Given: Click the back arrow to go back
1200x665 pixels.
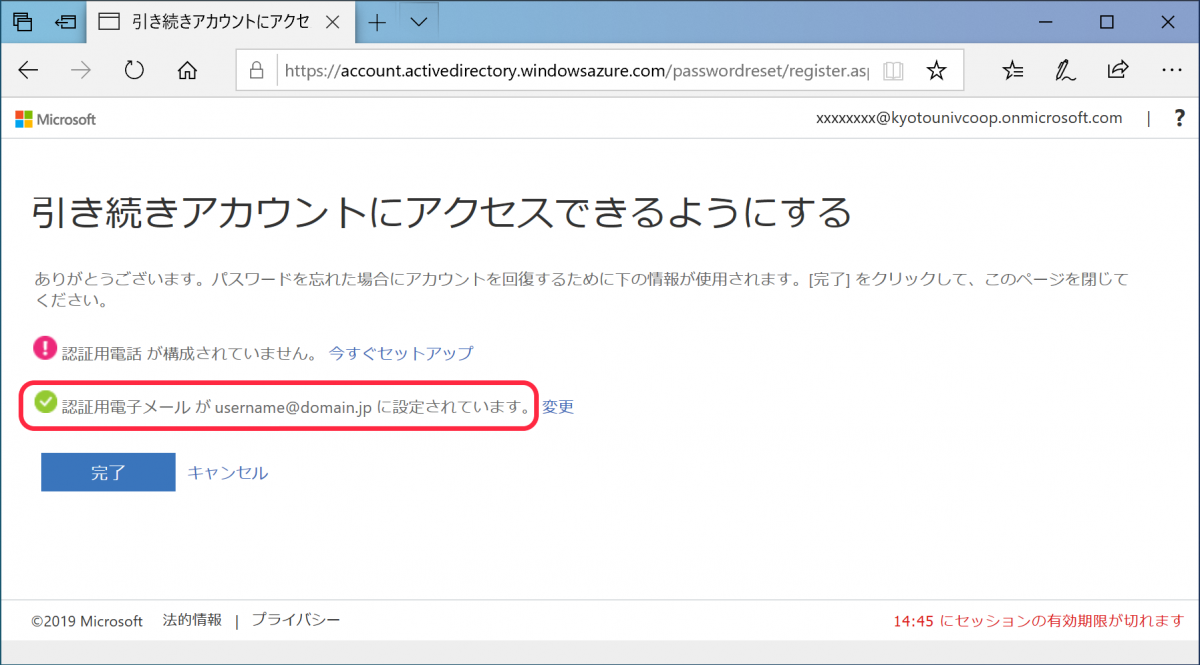Looking at the screenshot, I should click(x=28, y=70).
